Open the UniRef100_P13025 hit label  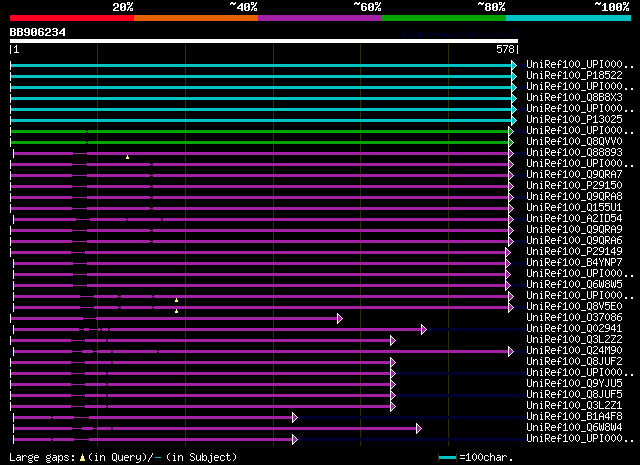pyautogui.click(x=574, y=120)
